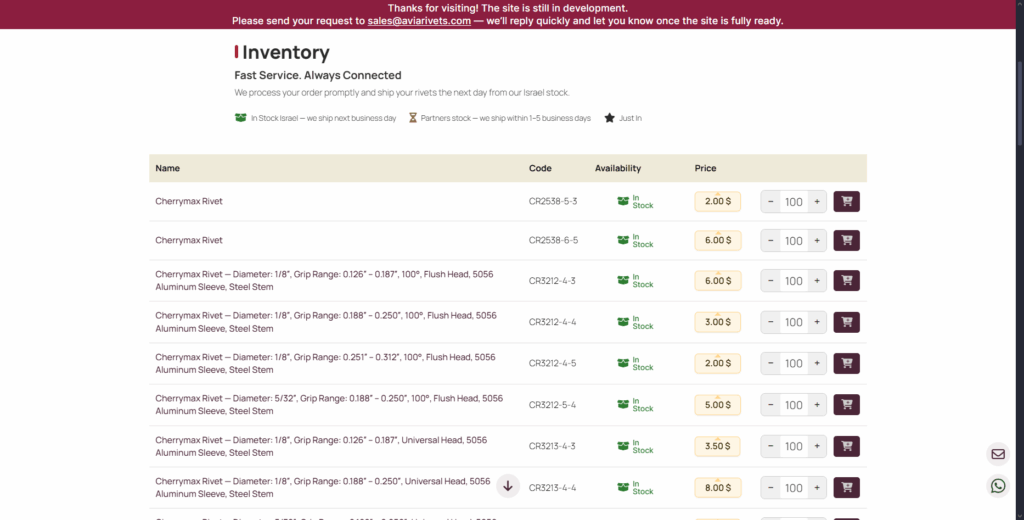Add CR2538-5-3 rivet to cart
1024x520 pixels.
(846, 201)
